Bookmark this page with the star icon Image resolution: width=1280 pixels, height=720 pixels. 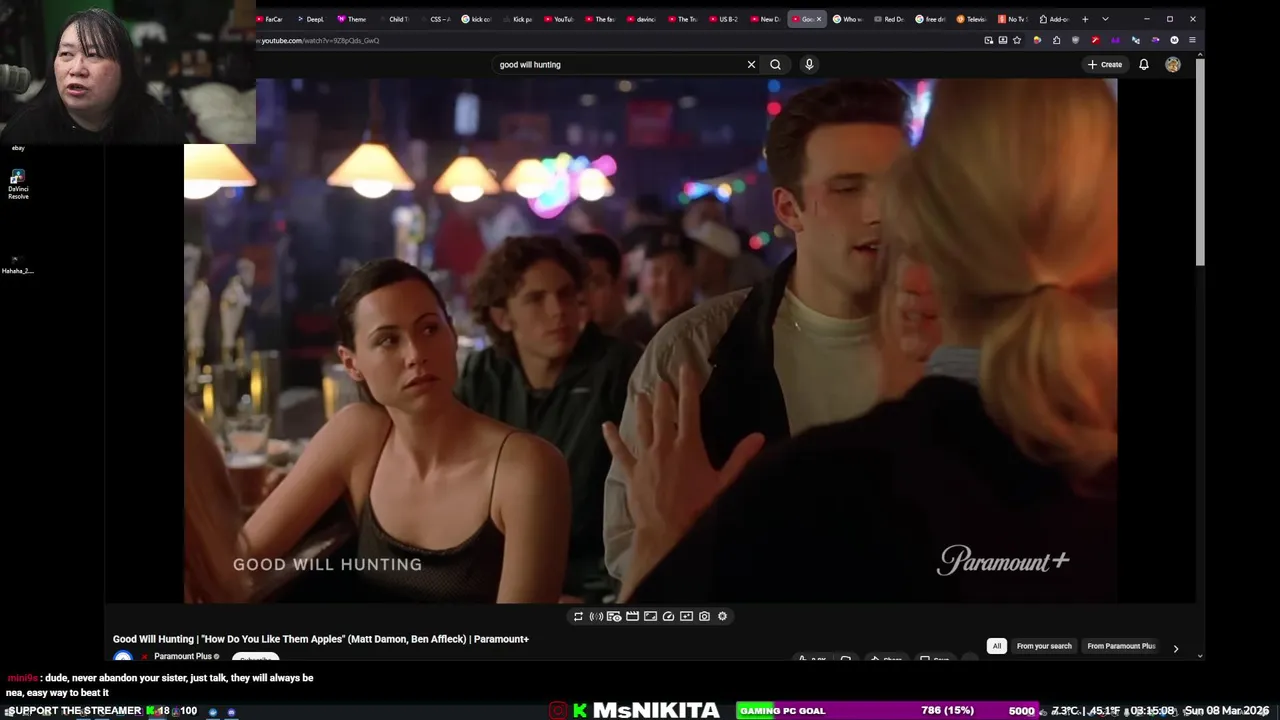[x=1017, y=40]
